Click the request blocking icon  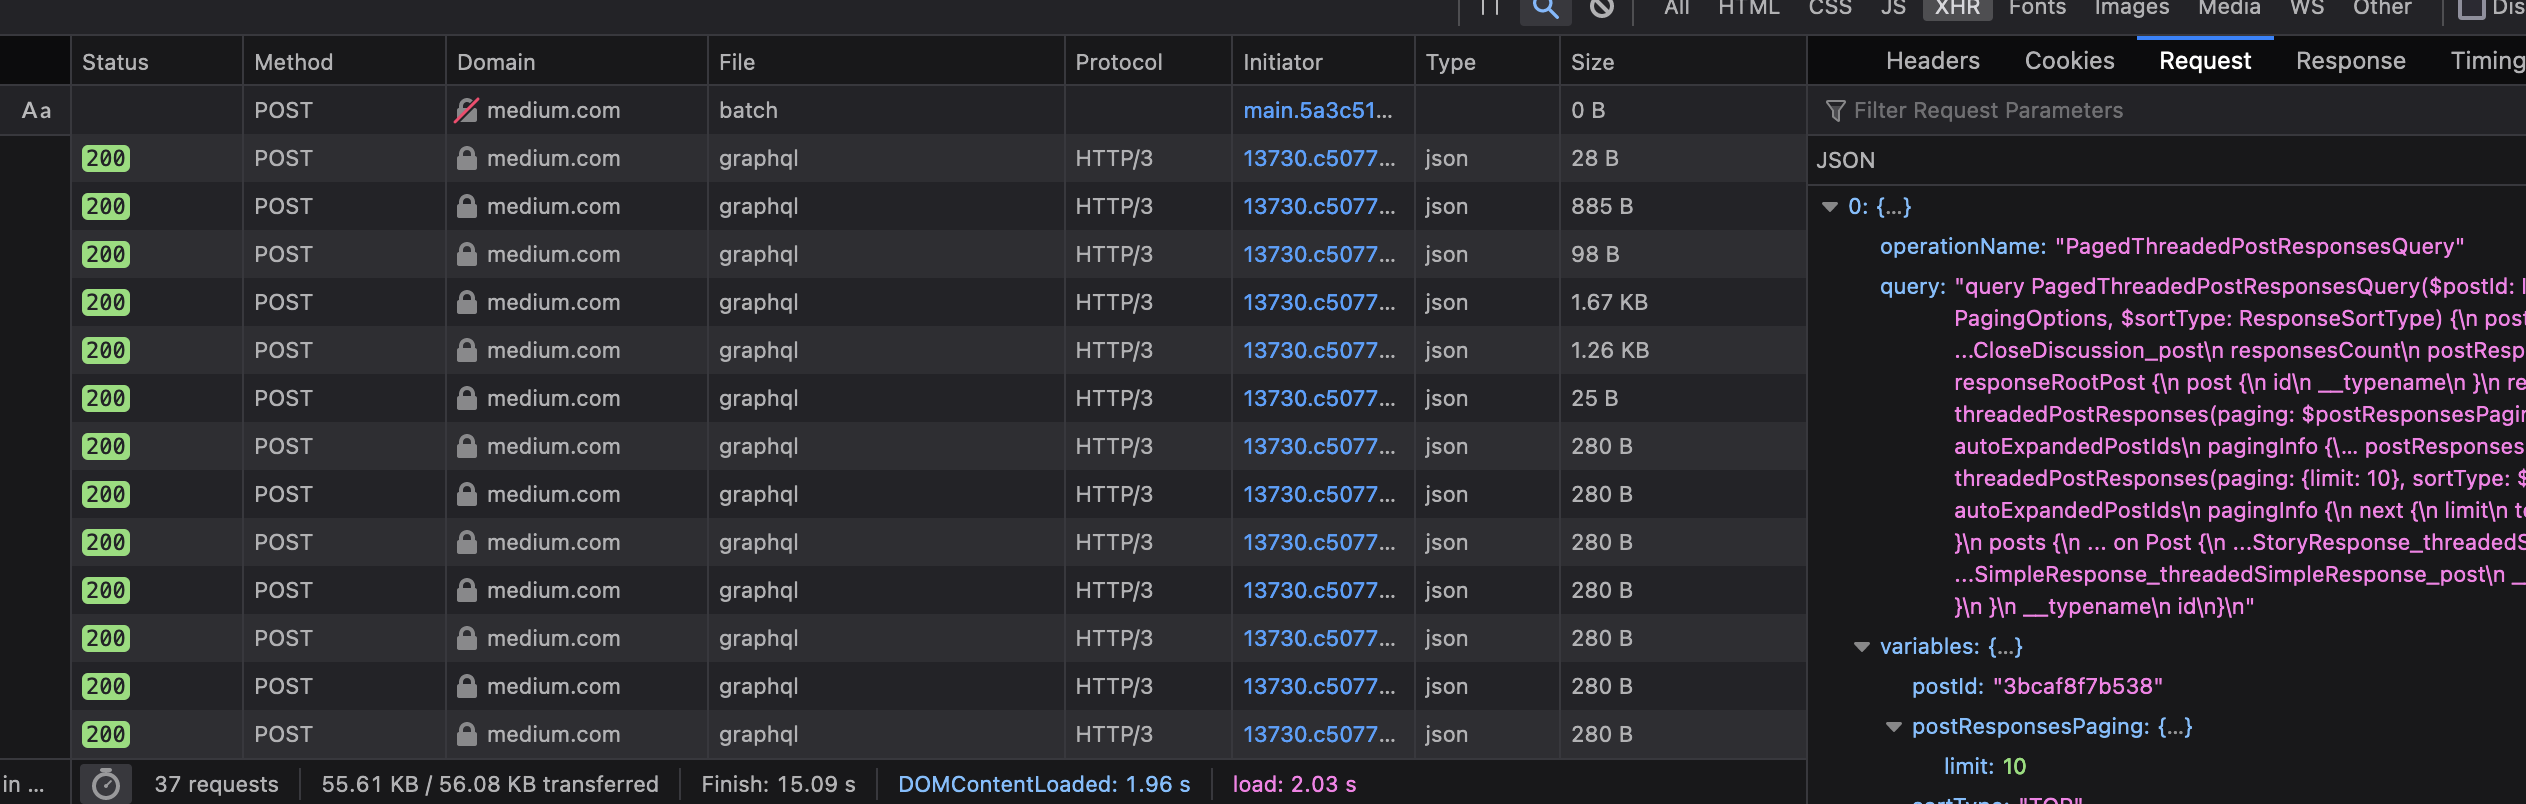pyautogui.click(x=1601, y=9)
